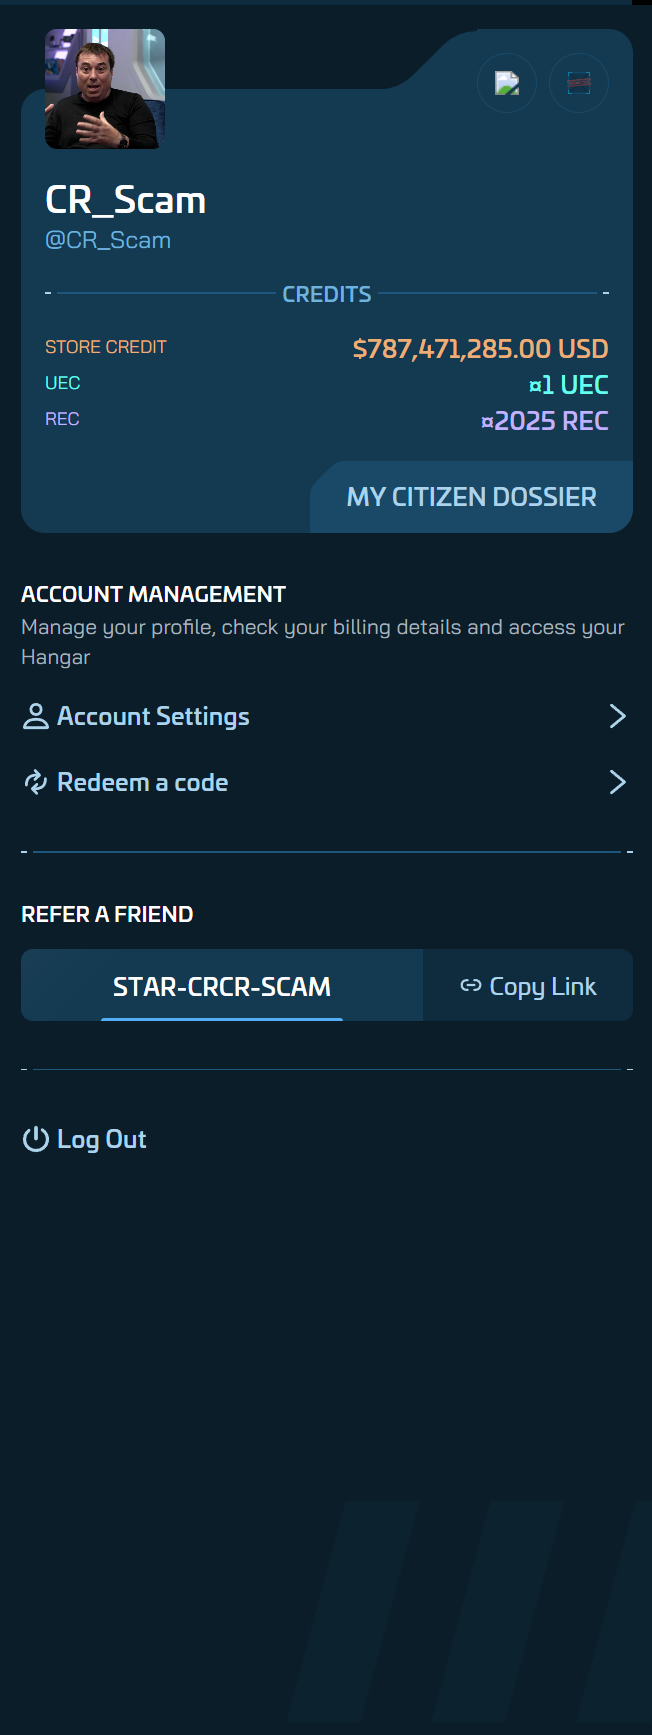The width and height of the screenshot is (652, 1735).
Task: Click the @CR_Scam handle
Action: click(108, 241)
